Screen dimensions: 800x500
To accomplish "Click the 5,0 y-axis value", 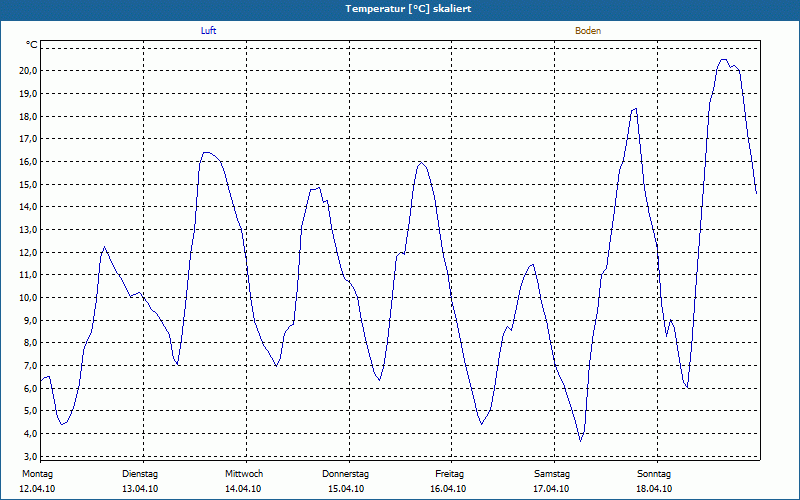I will coord(31,411).
